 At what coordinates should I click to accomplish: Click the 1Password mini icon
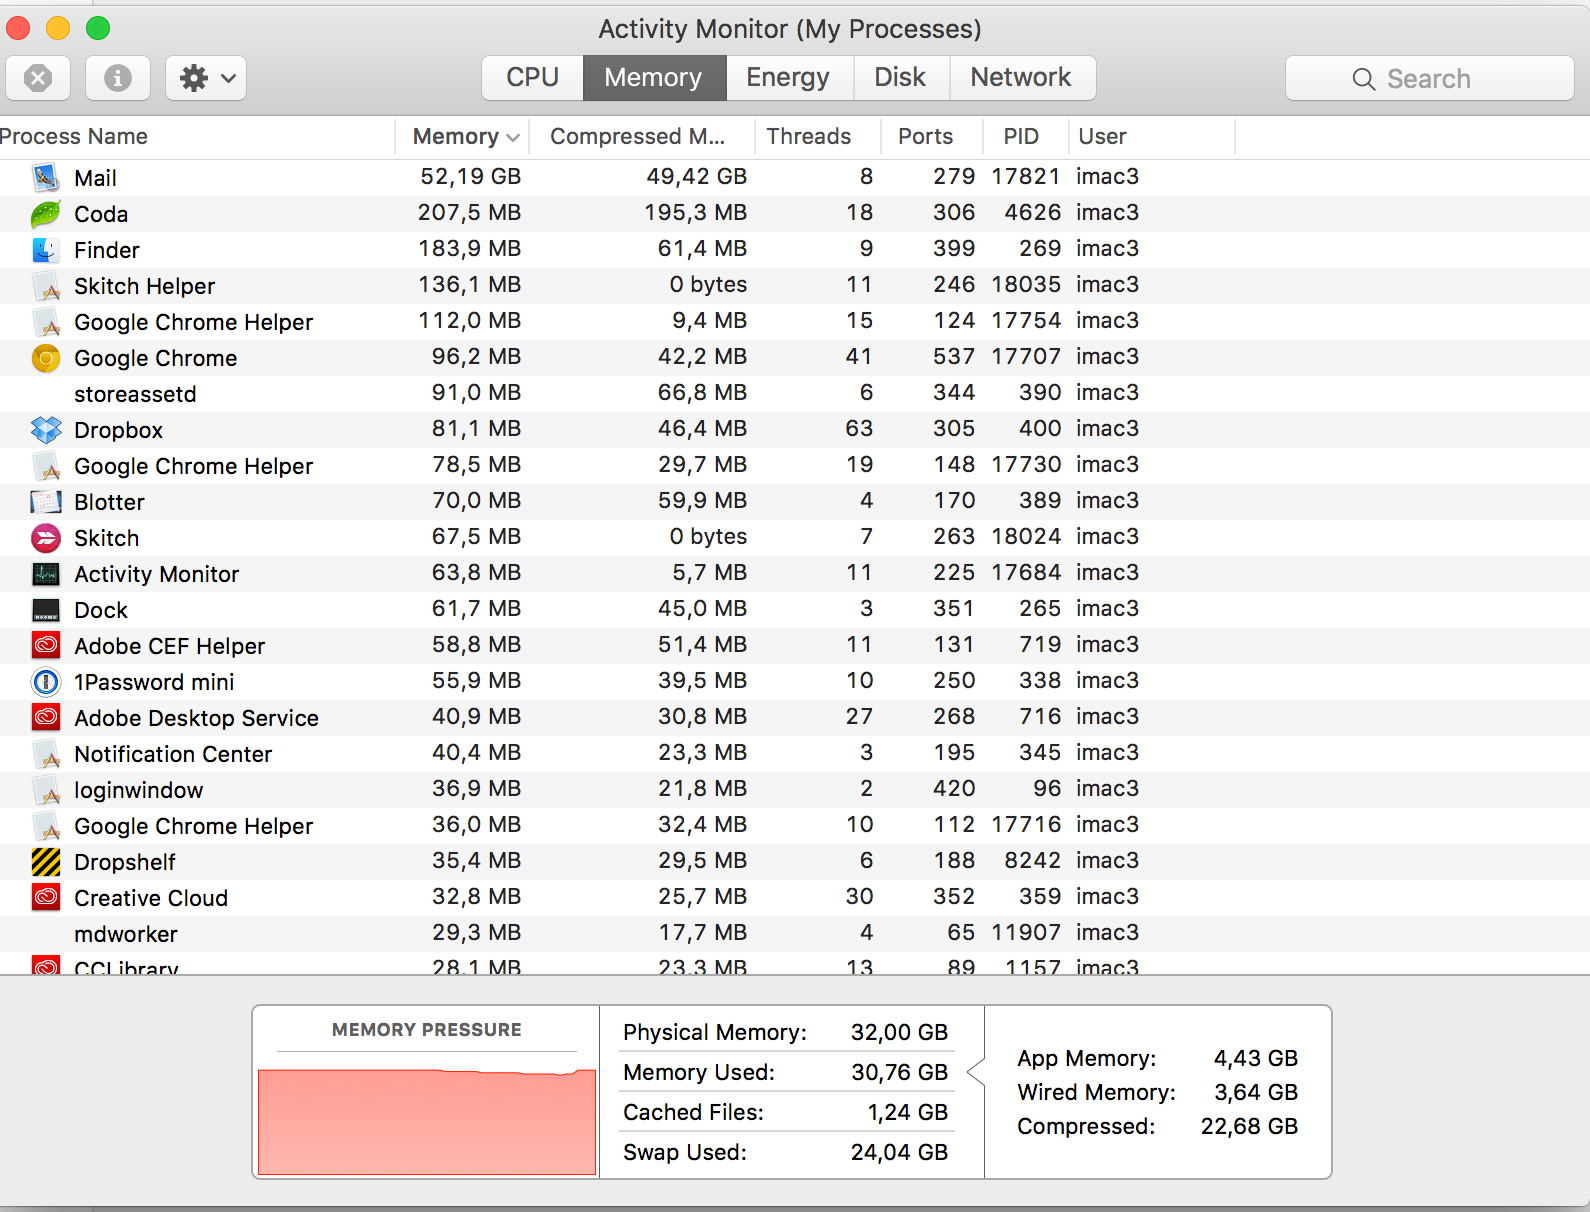click(46, 682)
